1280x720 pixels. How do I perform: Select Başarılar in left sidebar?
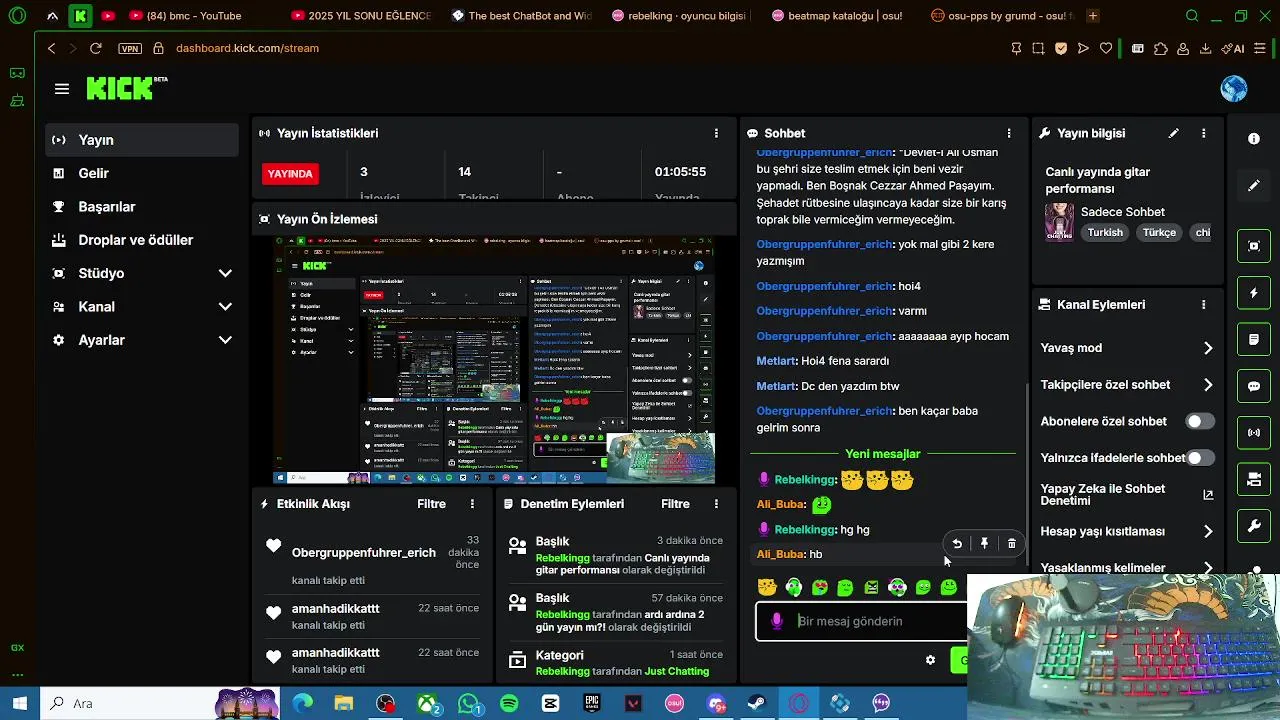click(x=142, y=207)
